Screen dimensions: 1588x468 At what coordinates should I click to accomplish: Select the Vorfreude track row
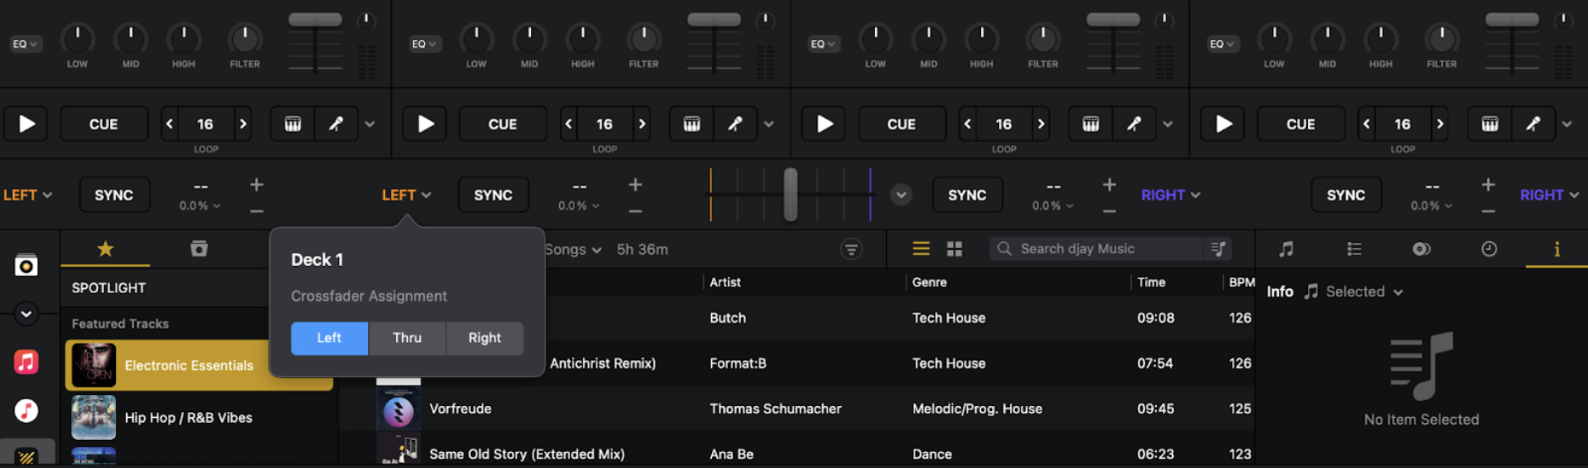tap(797, 409)
